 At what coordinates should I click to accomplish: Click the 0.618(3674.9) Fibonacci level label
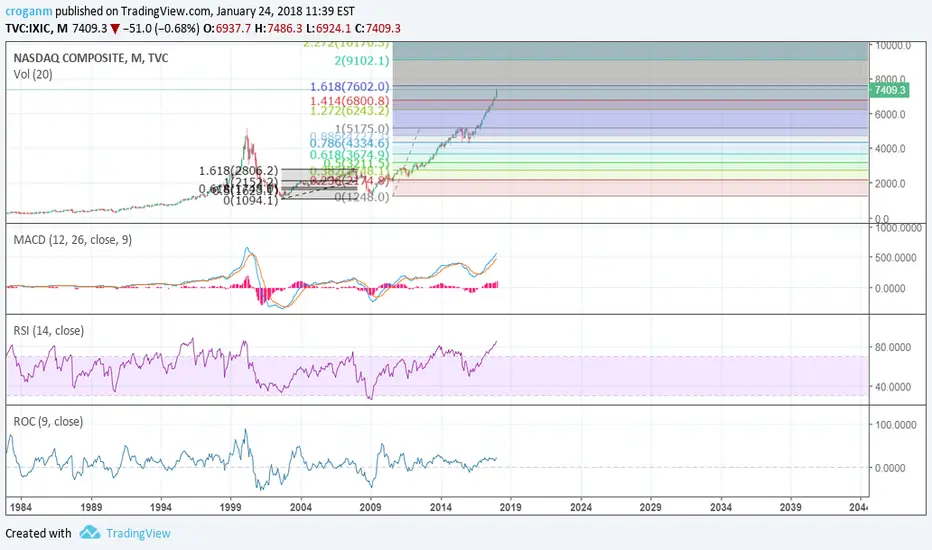point(350,156)
